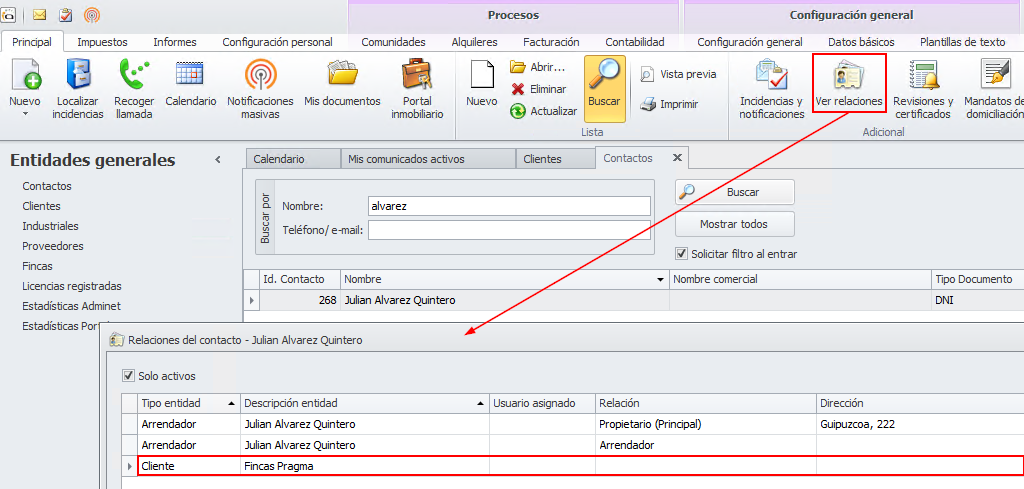
Task: Switch to Clientes document tab
Action: [555, 159]
